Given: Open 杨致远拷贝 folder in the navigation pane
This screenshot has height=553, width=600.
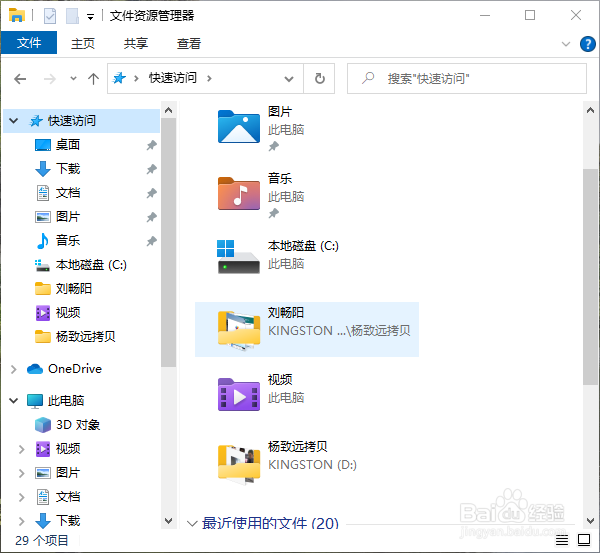Looking at the screenshot, I should point(85,336).
